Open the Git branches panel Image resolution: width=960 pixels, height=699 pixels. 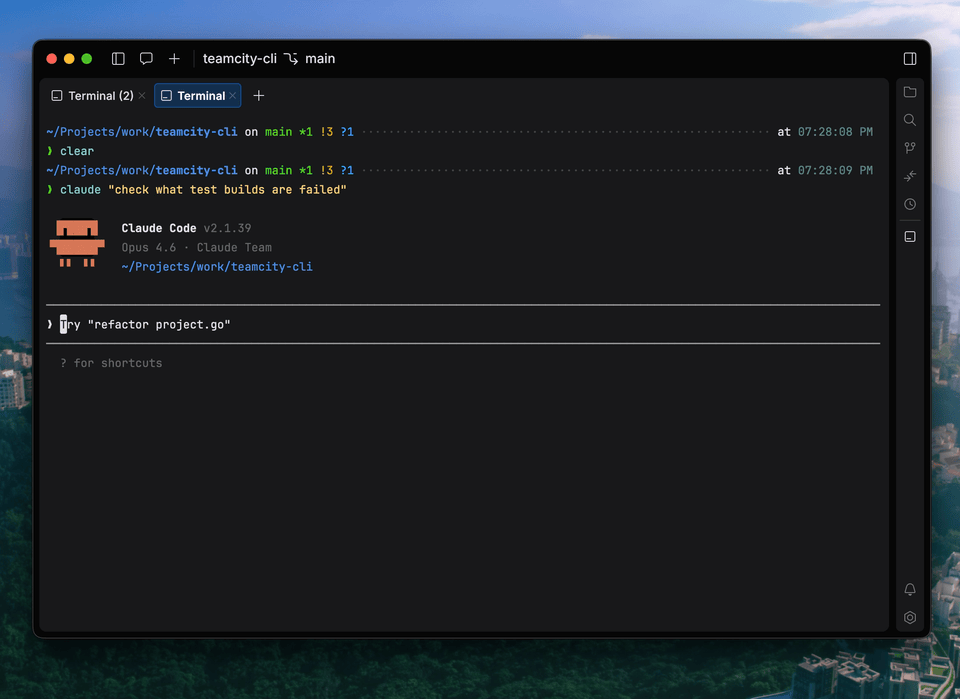point(910,148)
